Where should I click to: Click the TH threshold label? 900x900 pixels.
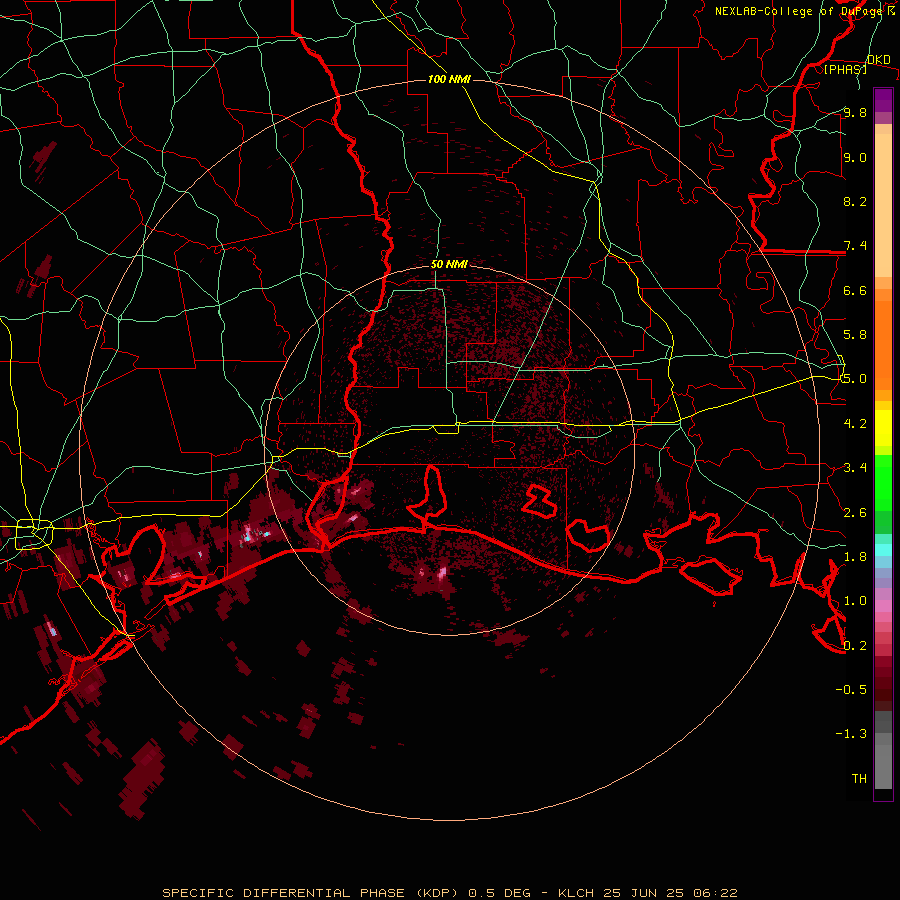[859, 778]
